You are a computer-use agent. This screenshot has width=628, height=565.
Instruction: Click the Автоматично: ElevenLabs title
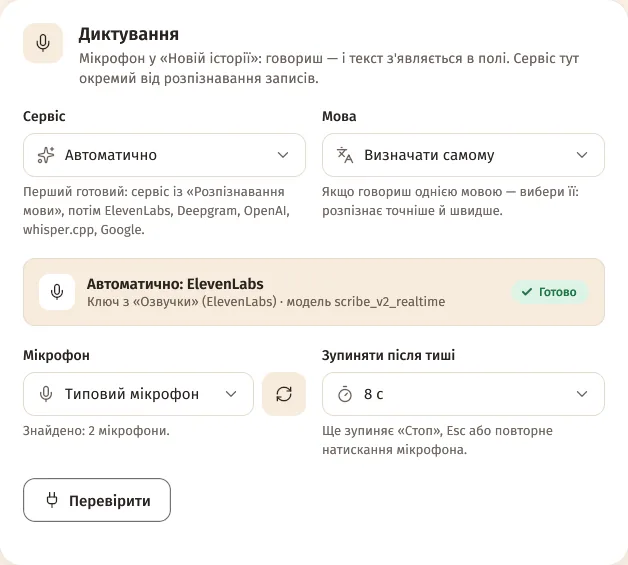[175, 284]
